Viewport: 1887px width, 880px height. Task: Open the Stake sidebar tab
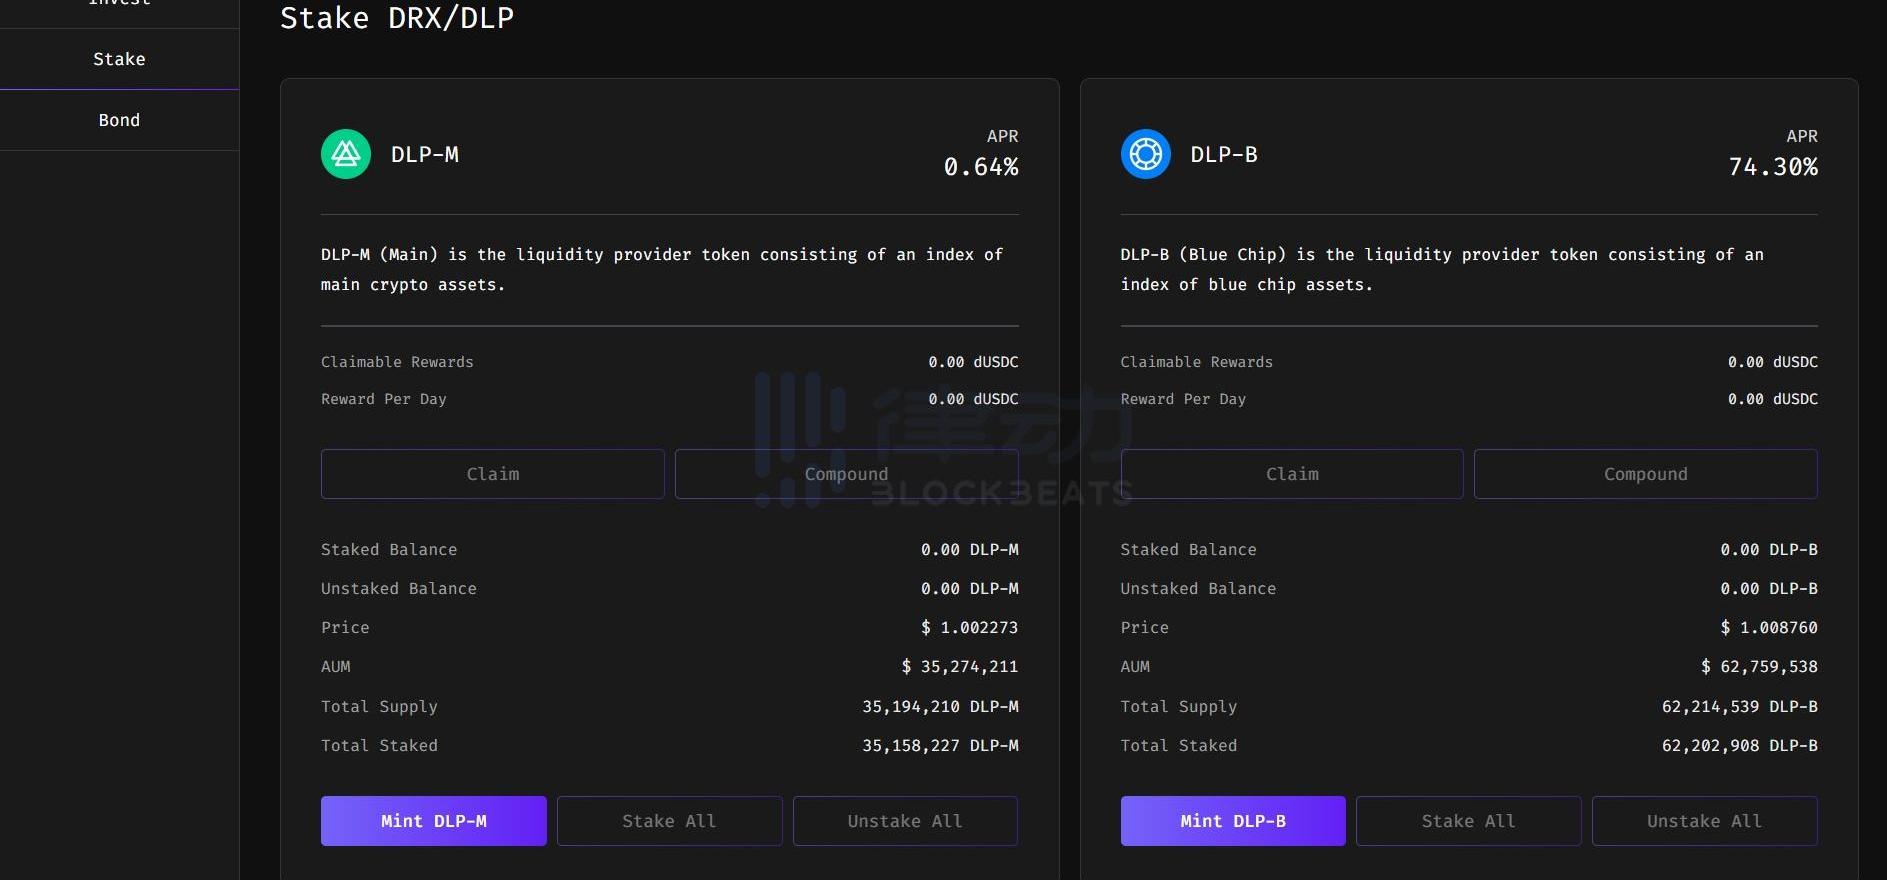click(x=119, y=59)
